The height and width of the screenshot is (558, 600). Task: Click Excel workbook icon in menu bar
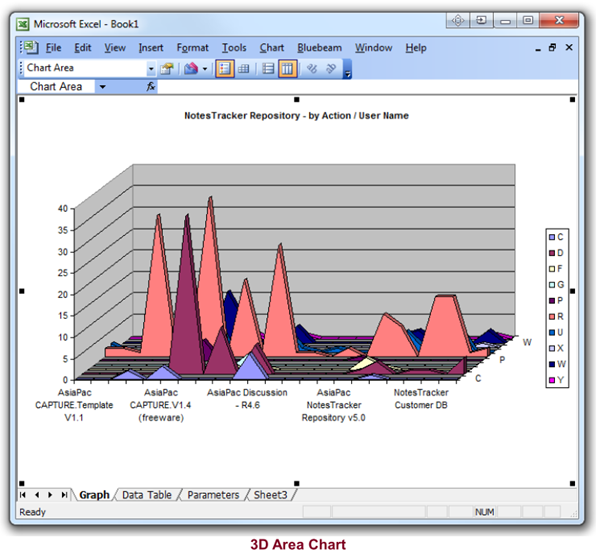click(x=30, y=47)
